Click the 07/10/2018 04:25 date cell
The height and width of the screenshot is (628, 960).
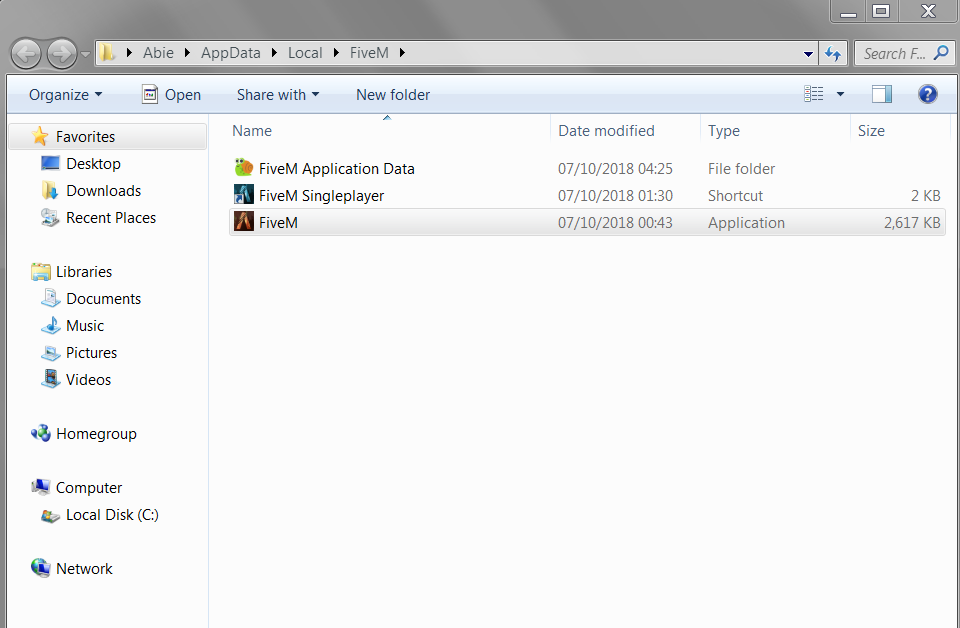click(615, 169)
